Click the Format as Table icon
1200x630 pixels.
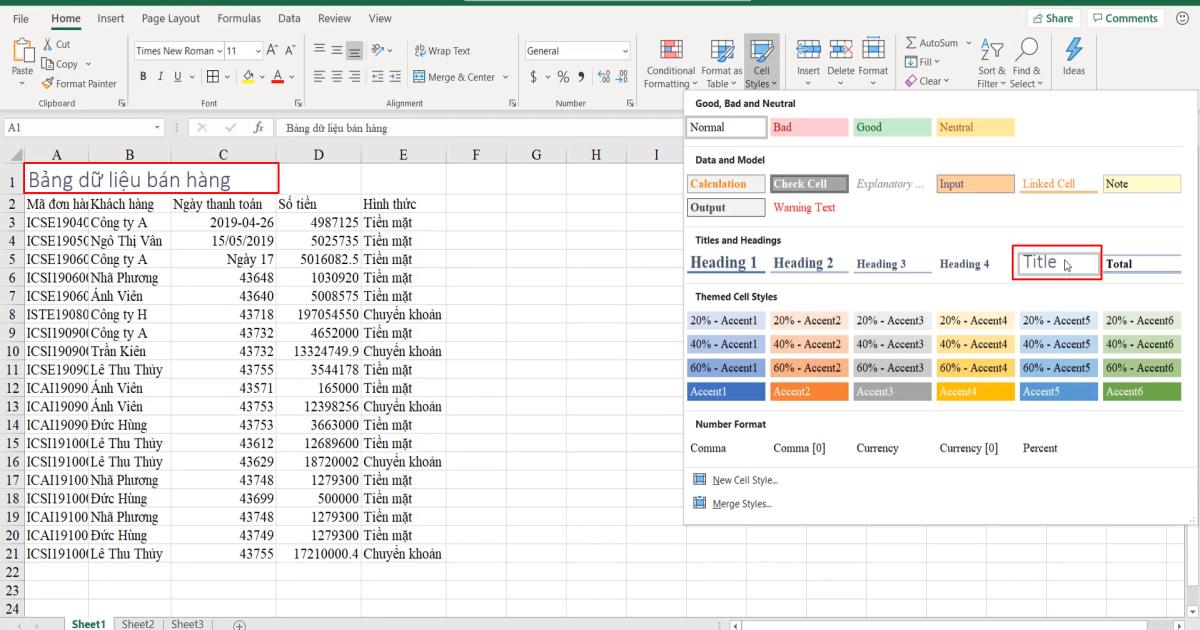[721, 62]
